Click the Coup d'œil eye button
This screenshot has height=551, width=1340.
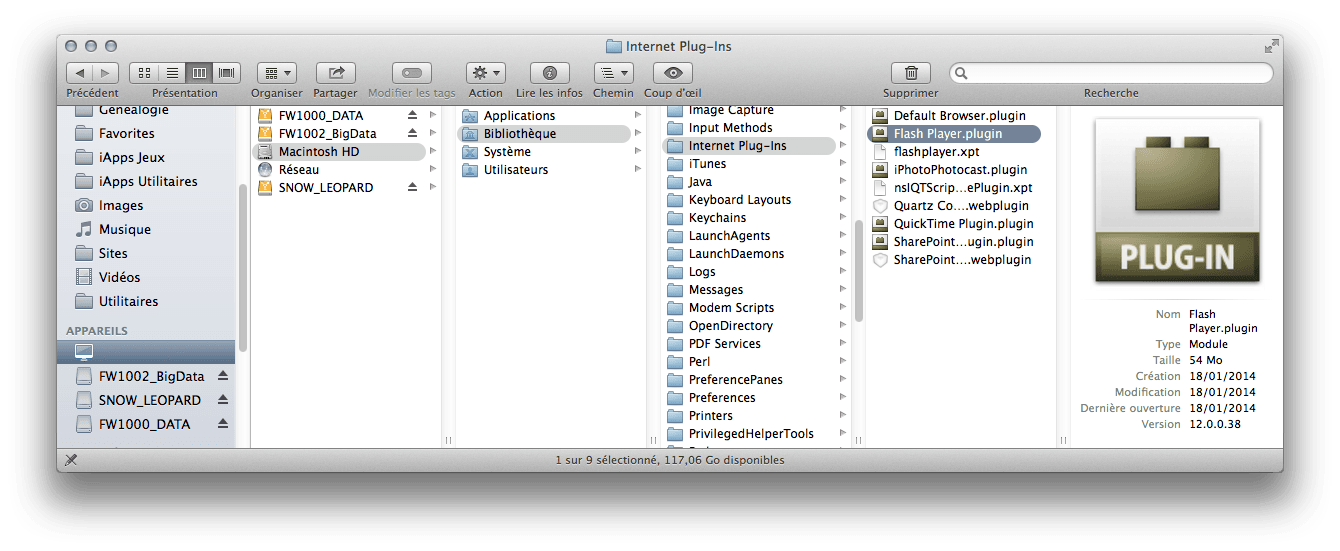pyautogui.click(x=673, y=73)
